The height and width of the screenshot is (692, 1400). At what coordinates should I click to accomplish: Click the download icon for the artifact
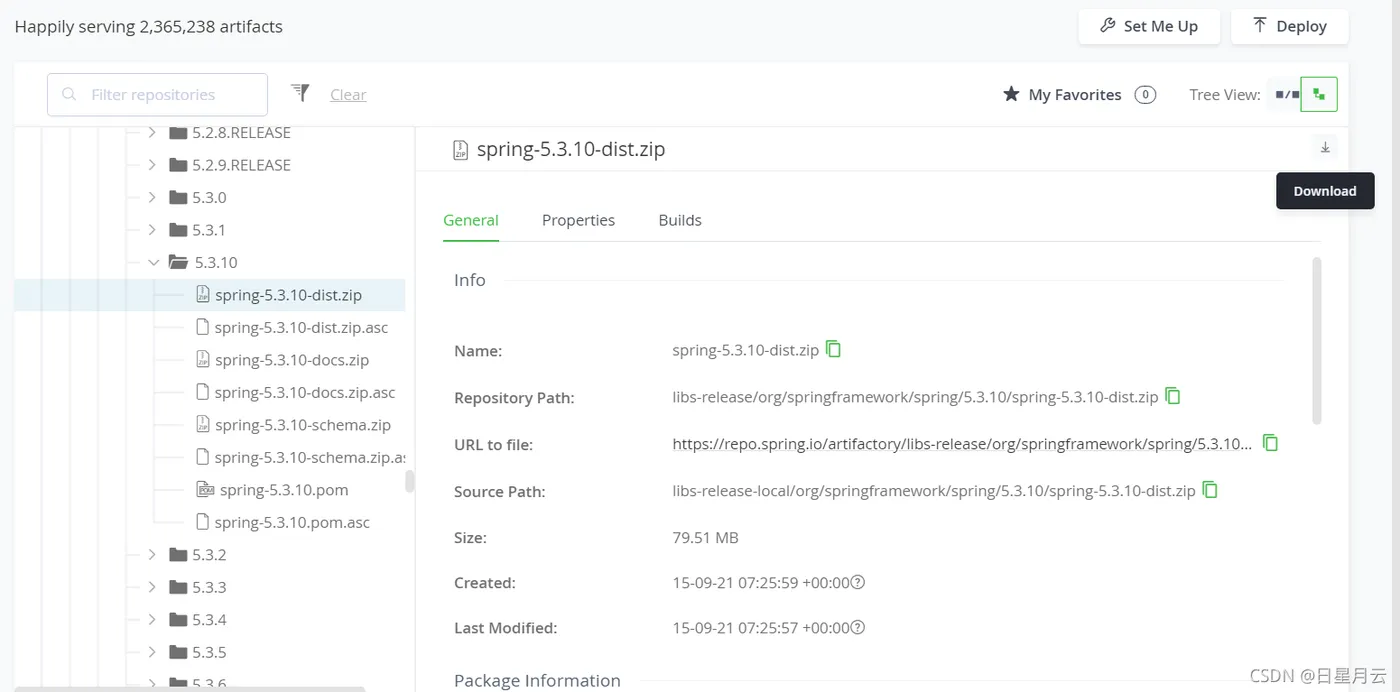click(x=1325, y=148)
